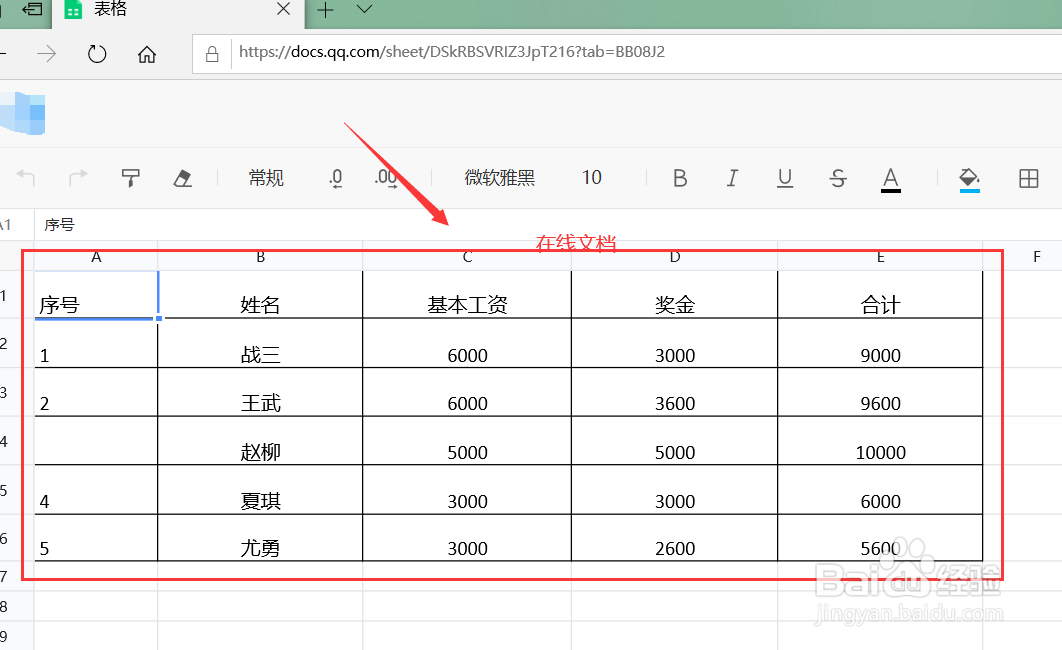
Task: Click the browser refresh icon
Action: [x=96, y=54]
